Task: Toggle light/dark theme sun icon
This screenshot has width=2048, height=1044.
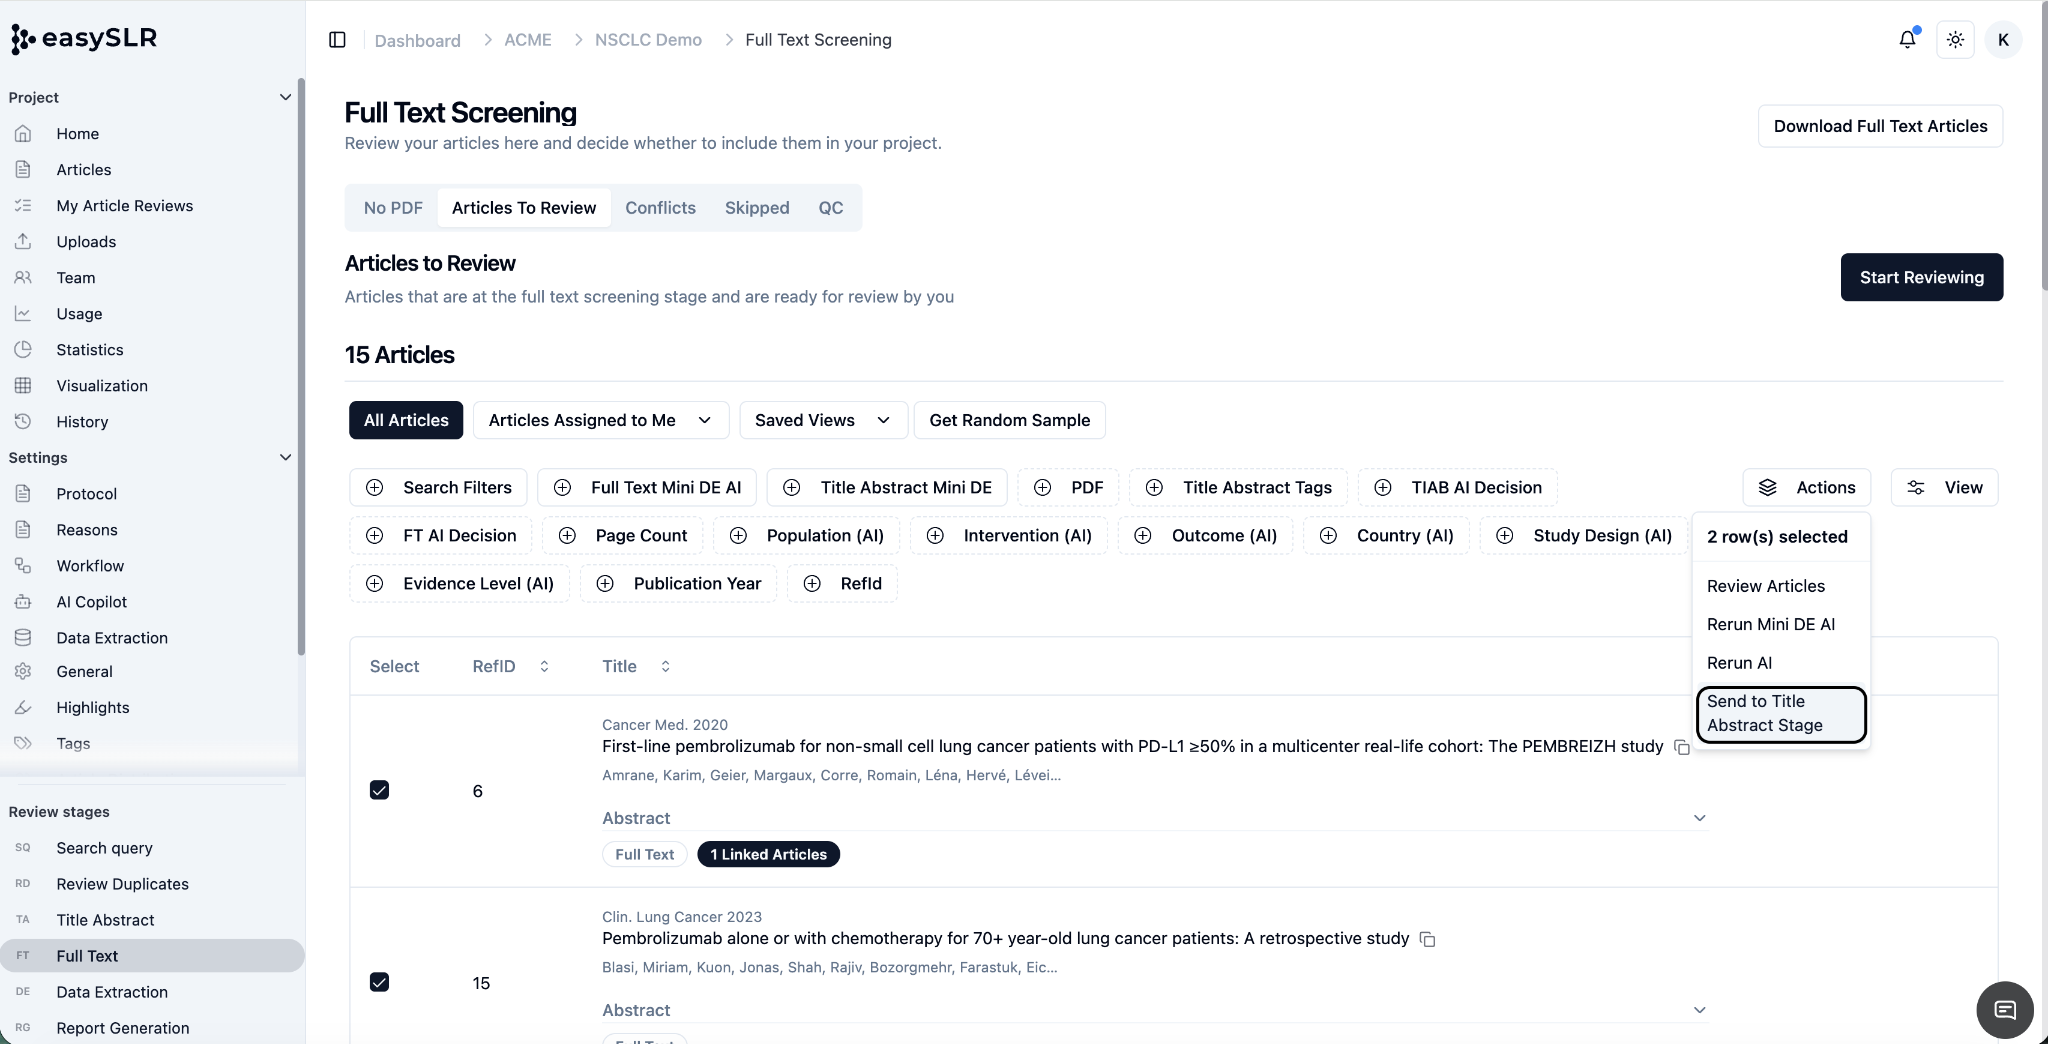Action: [x=1955, y=40]
